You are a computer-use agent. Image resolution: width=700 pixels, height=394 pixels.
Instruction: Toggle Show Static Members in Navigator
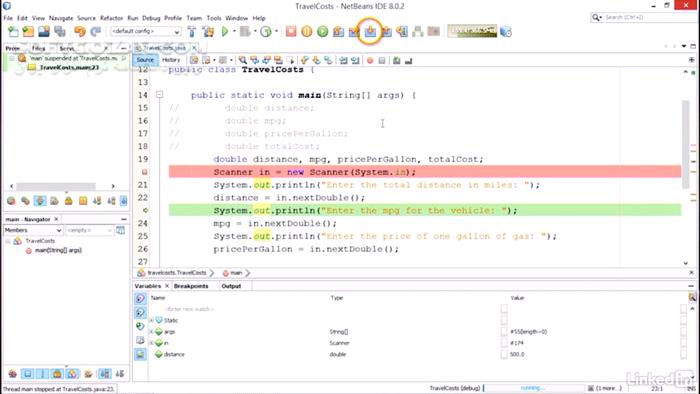(42, 374)
